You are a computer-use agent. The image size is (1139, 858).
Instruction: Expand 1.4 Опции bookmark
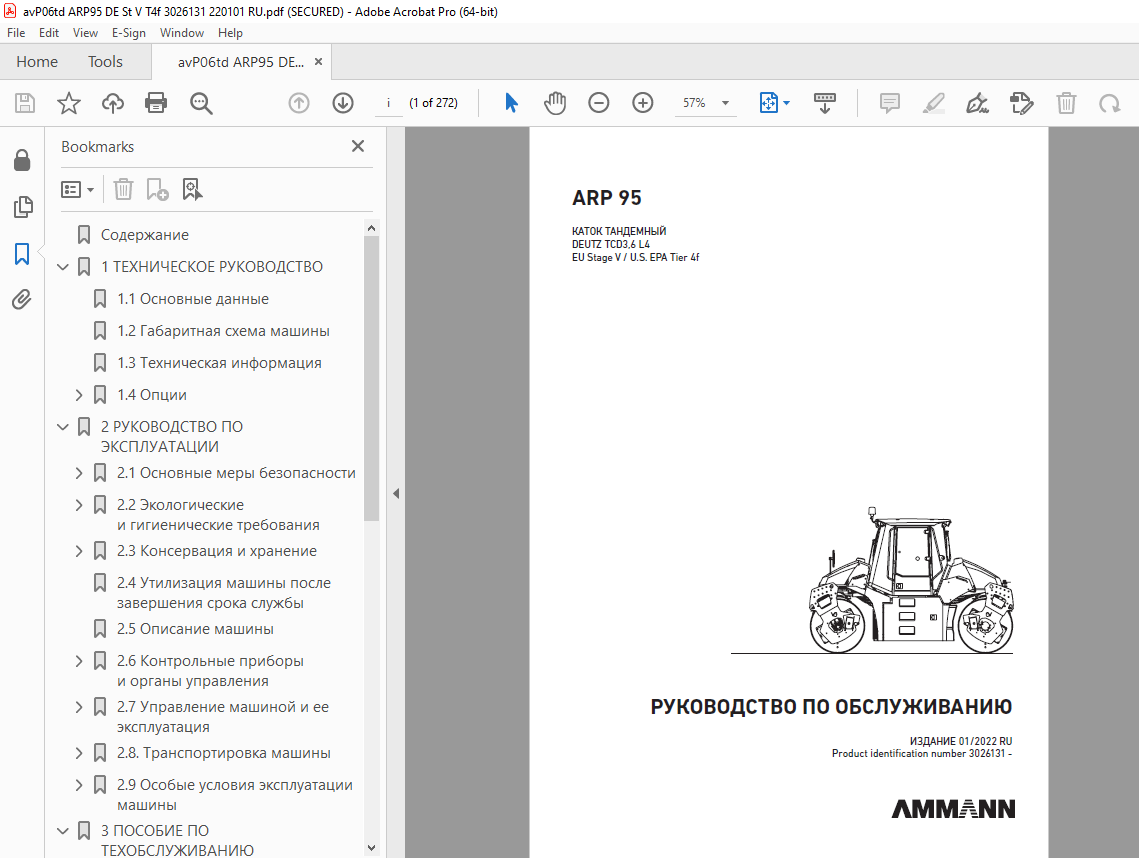coord(79,394)
